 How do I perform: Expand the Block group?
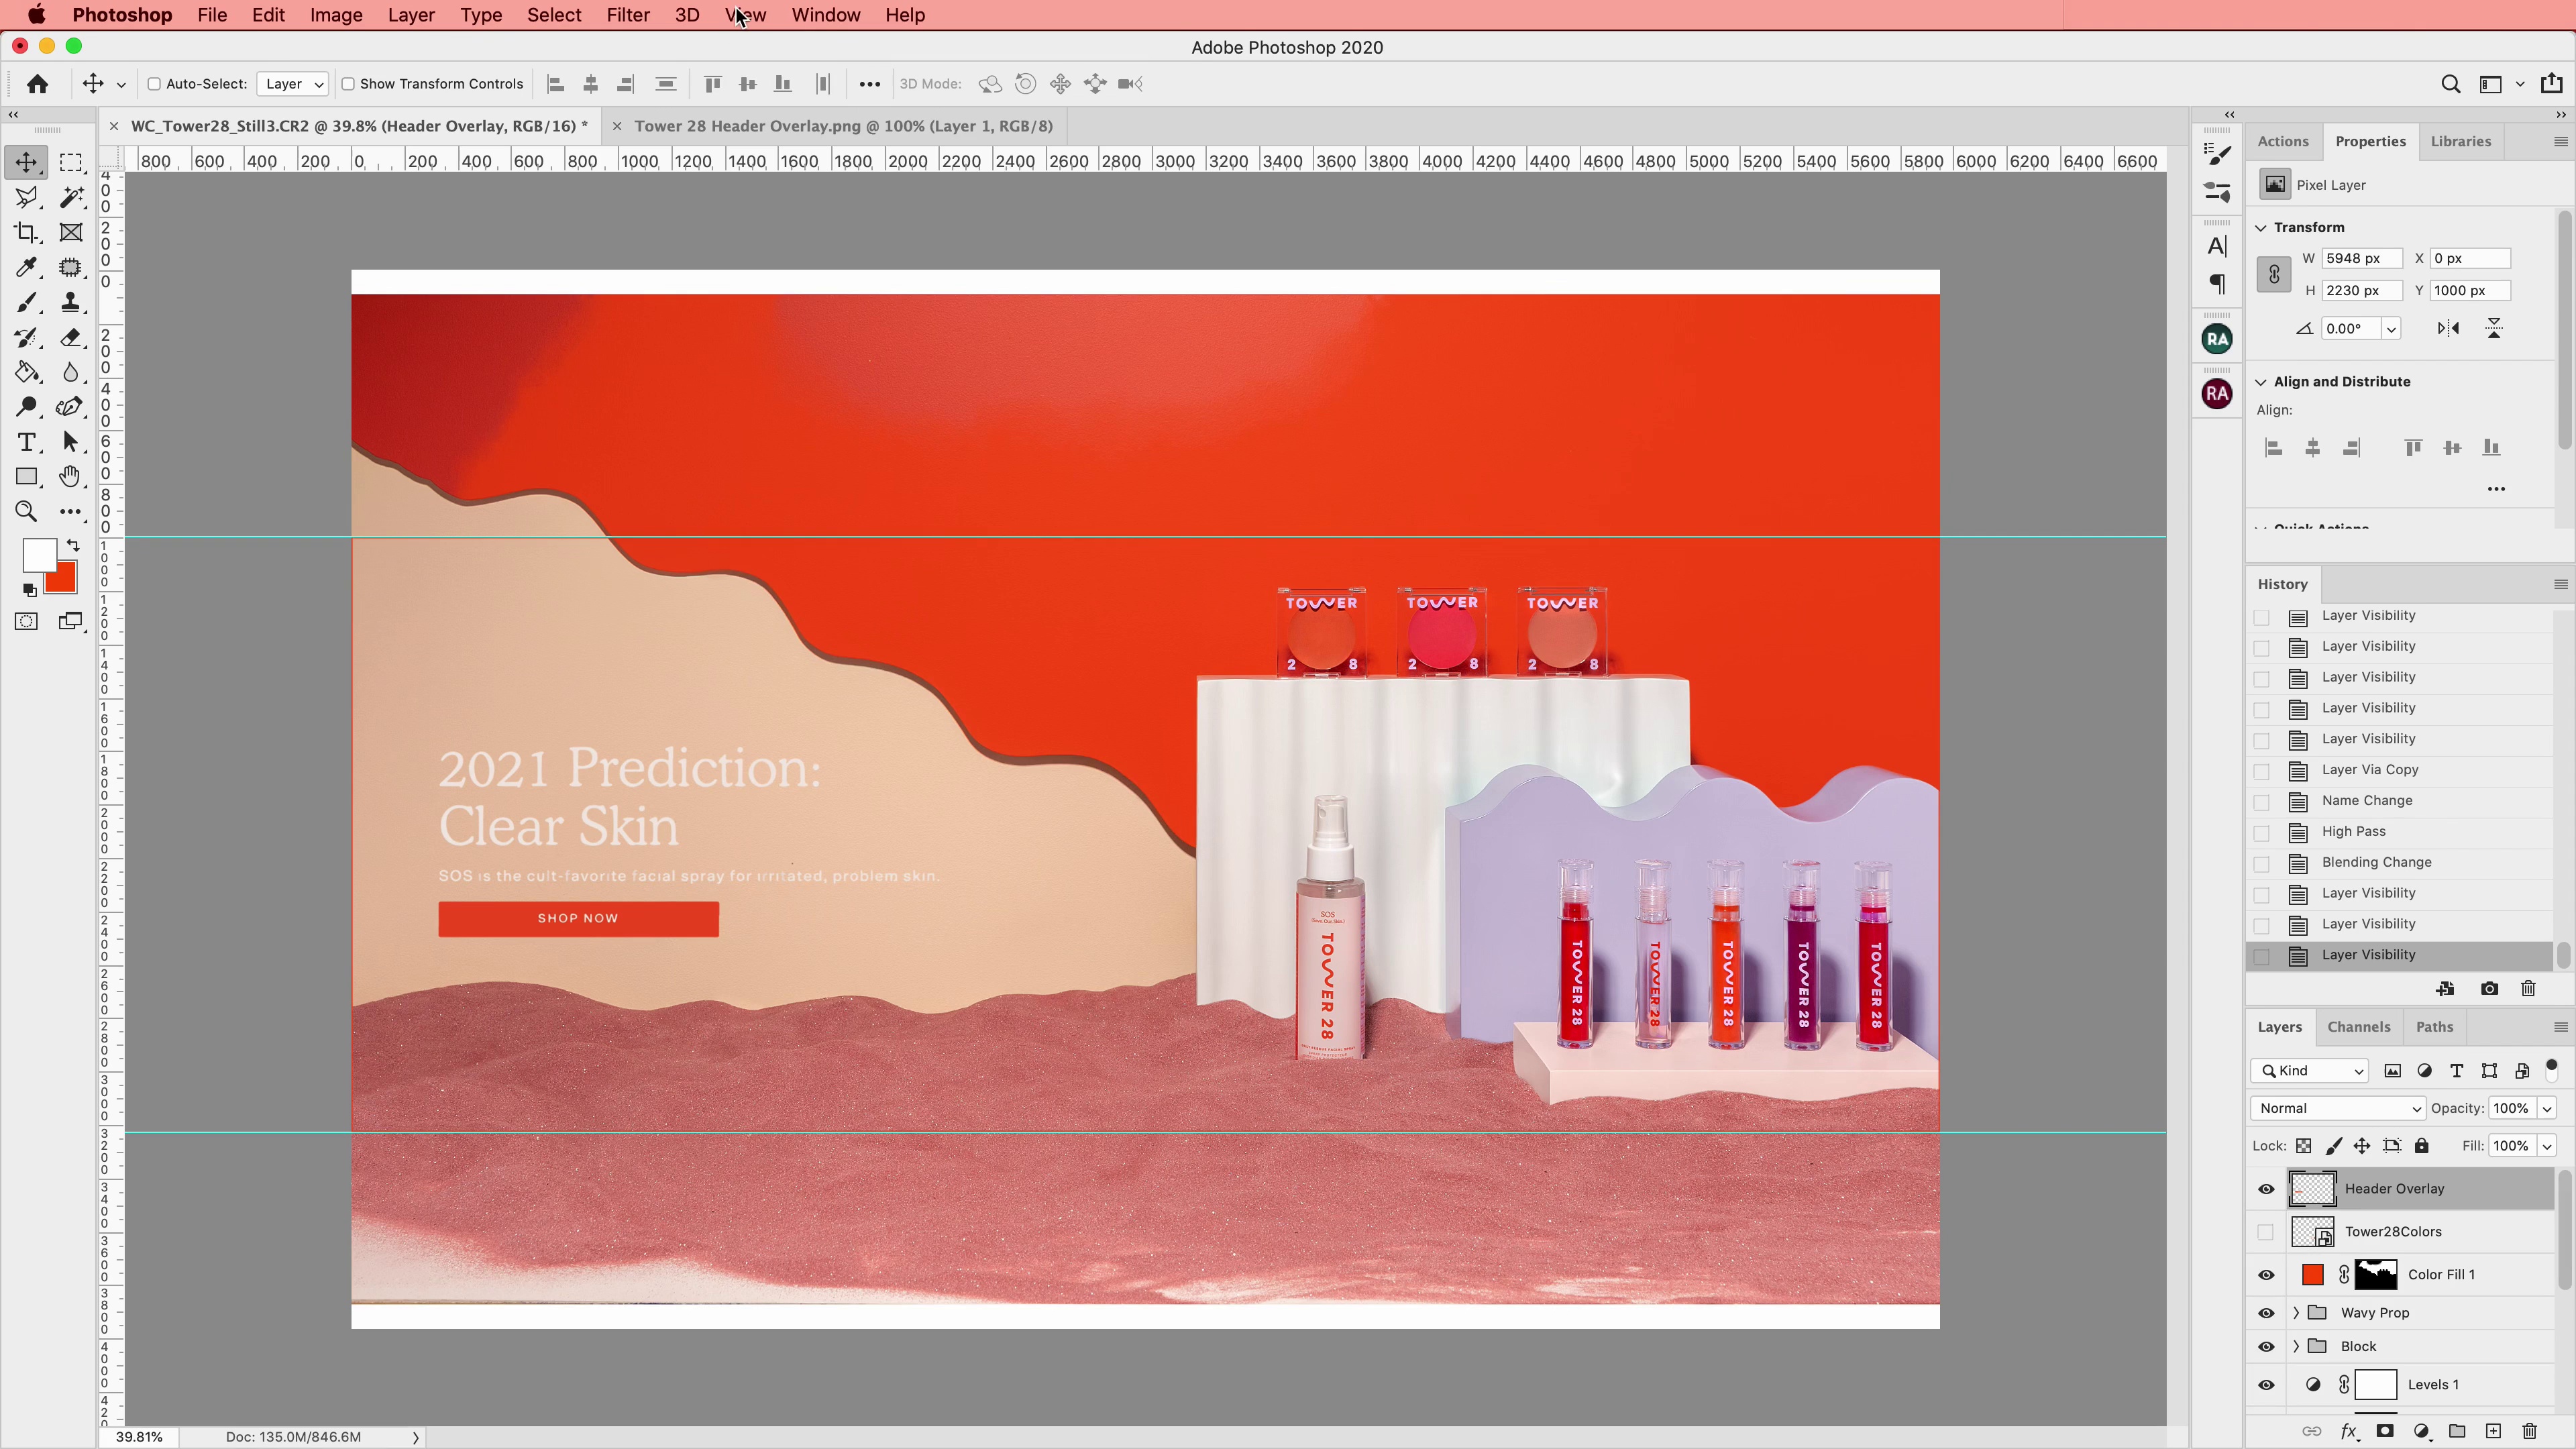[2296, 1347]
